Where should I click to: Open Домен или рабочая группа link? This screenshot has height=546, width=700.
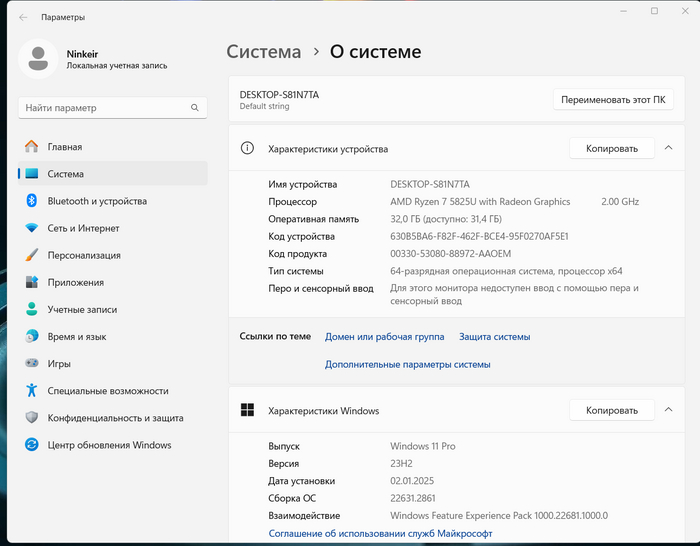coord(385,337)
